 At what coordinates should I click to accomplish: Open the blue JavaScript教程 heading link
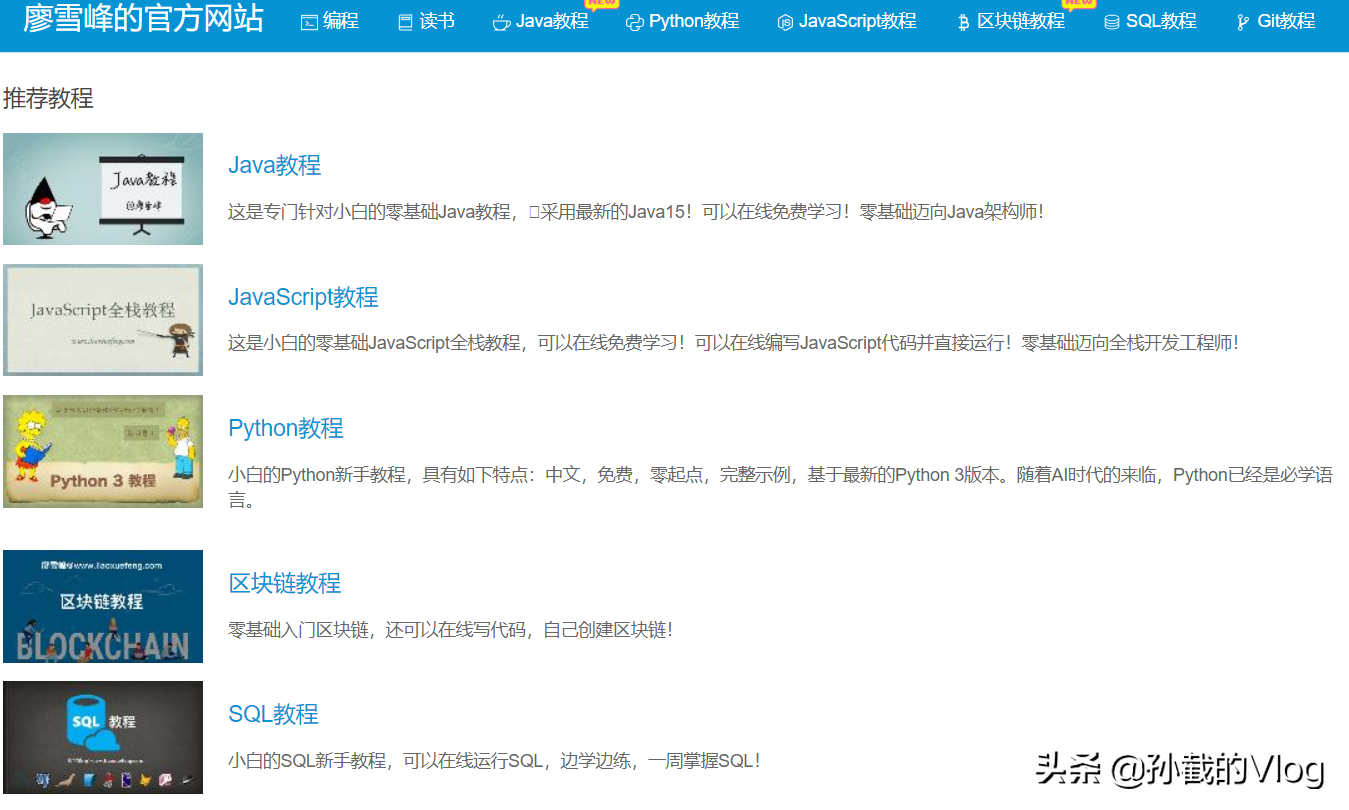click(303, 297)
